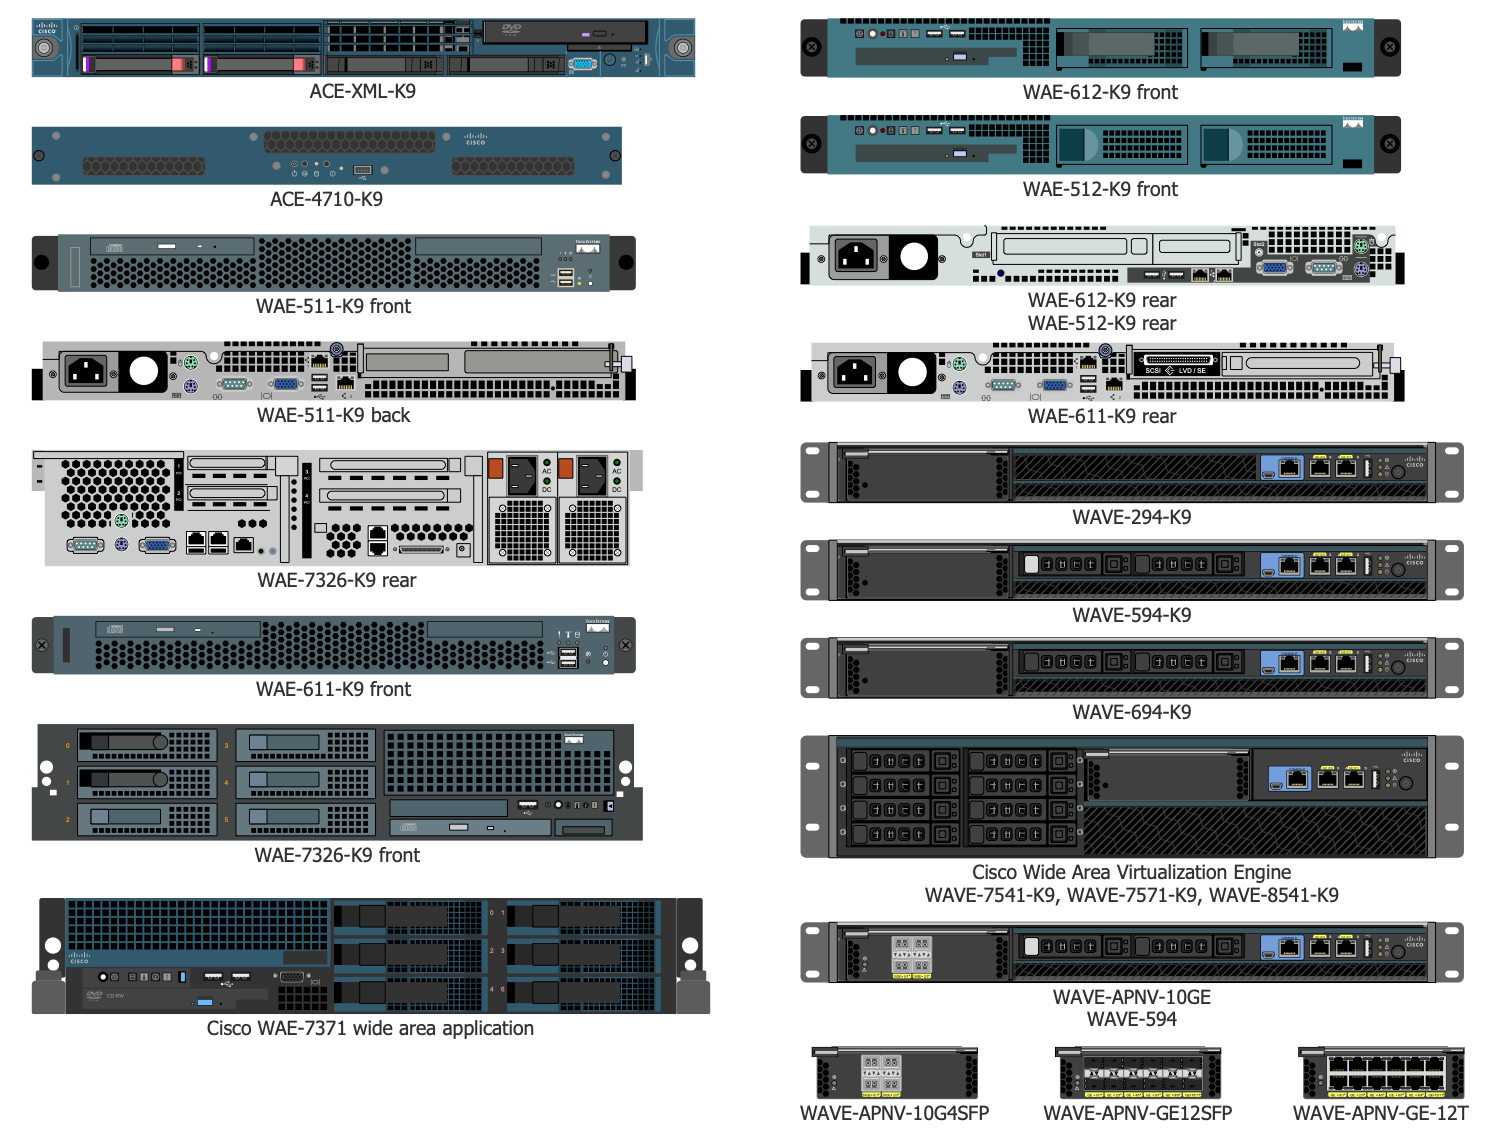The image size is (1500, 1142).
Task: Click the Cisco Wide Area Virtualization Engine text
Action: (x=1132, y=872)
